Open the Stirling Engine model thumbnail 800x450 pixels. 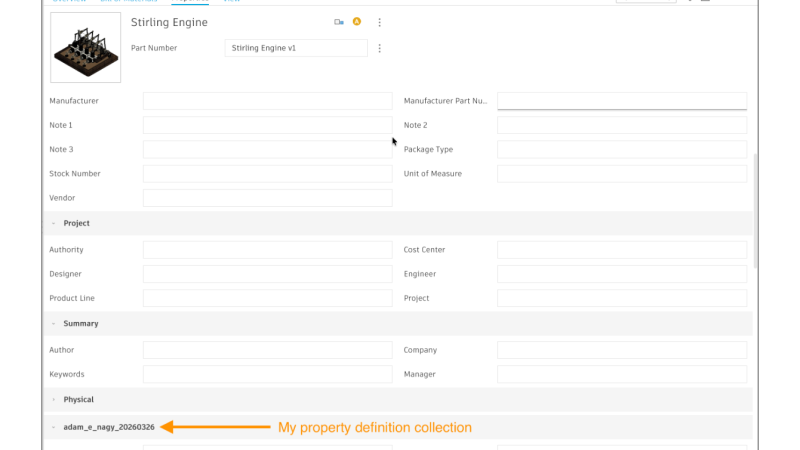(x=86, y=47)
